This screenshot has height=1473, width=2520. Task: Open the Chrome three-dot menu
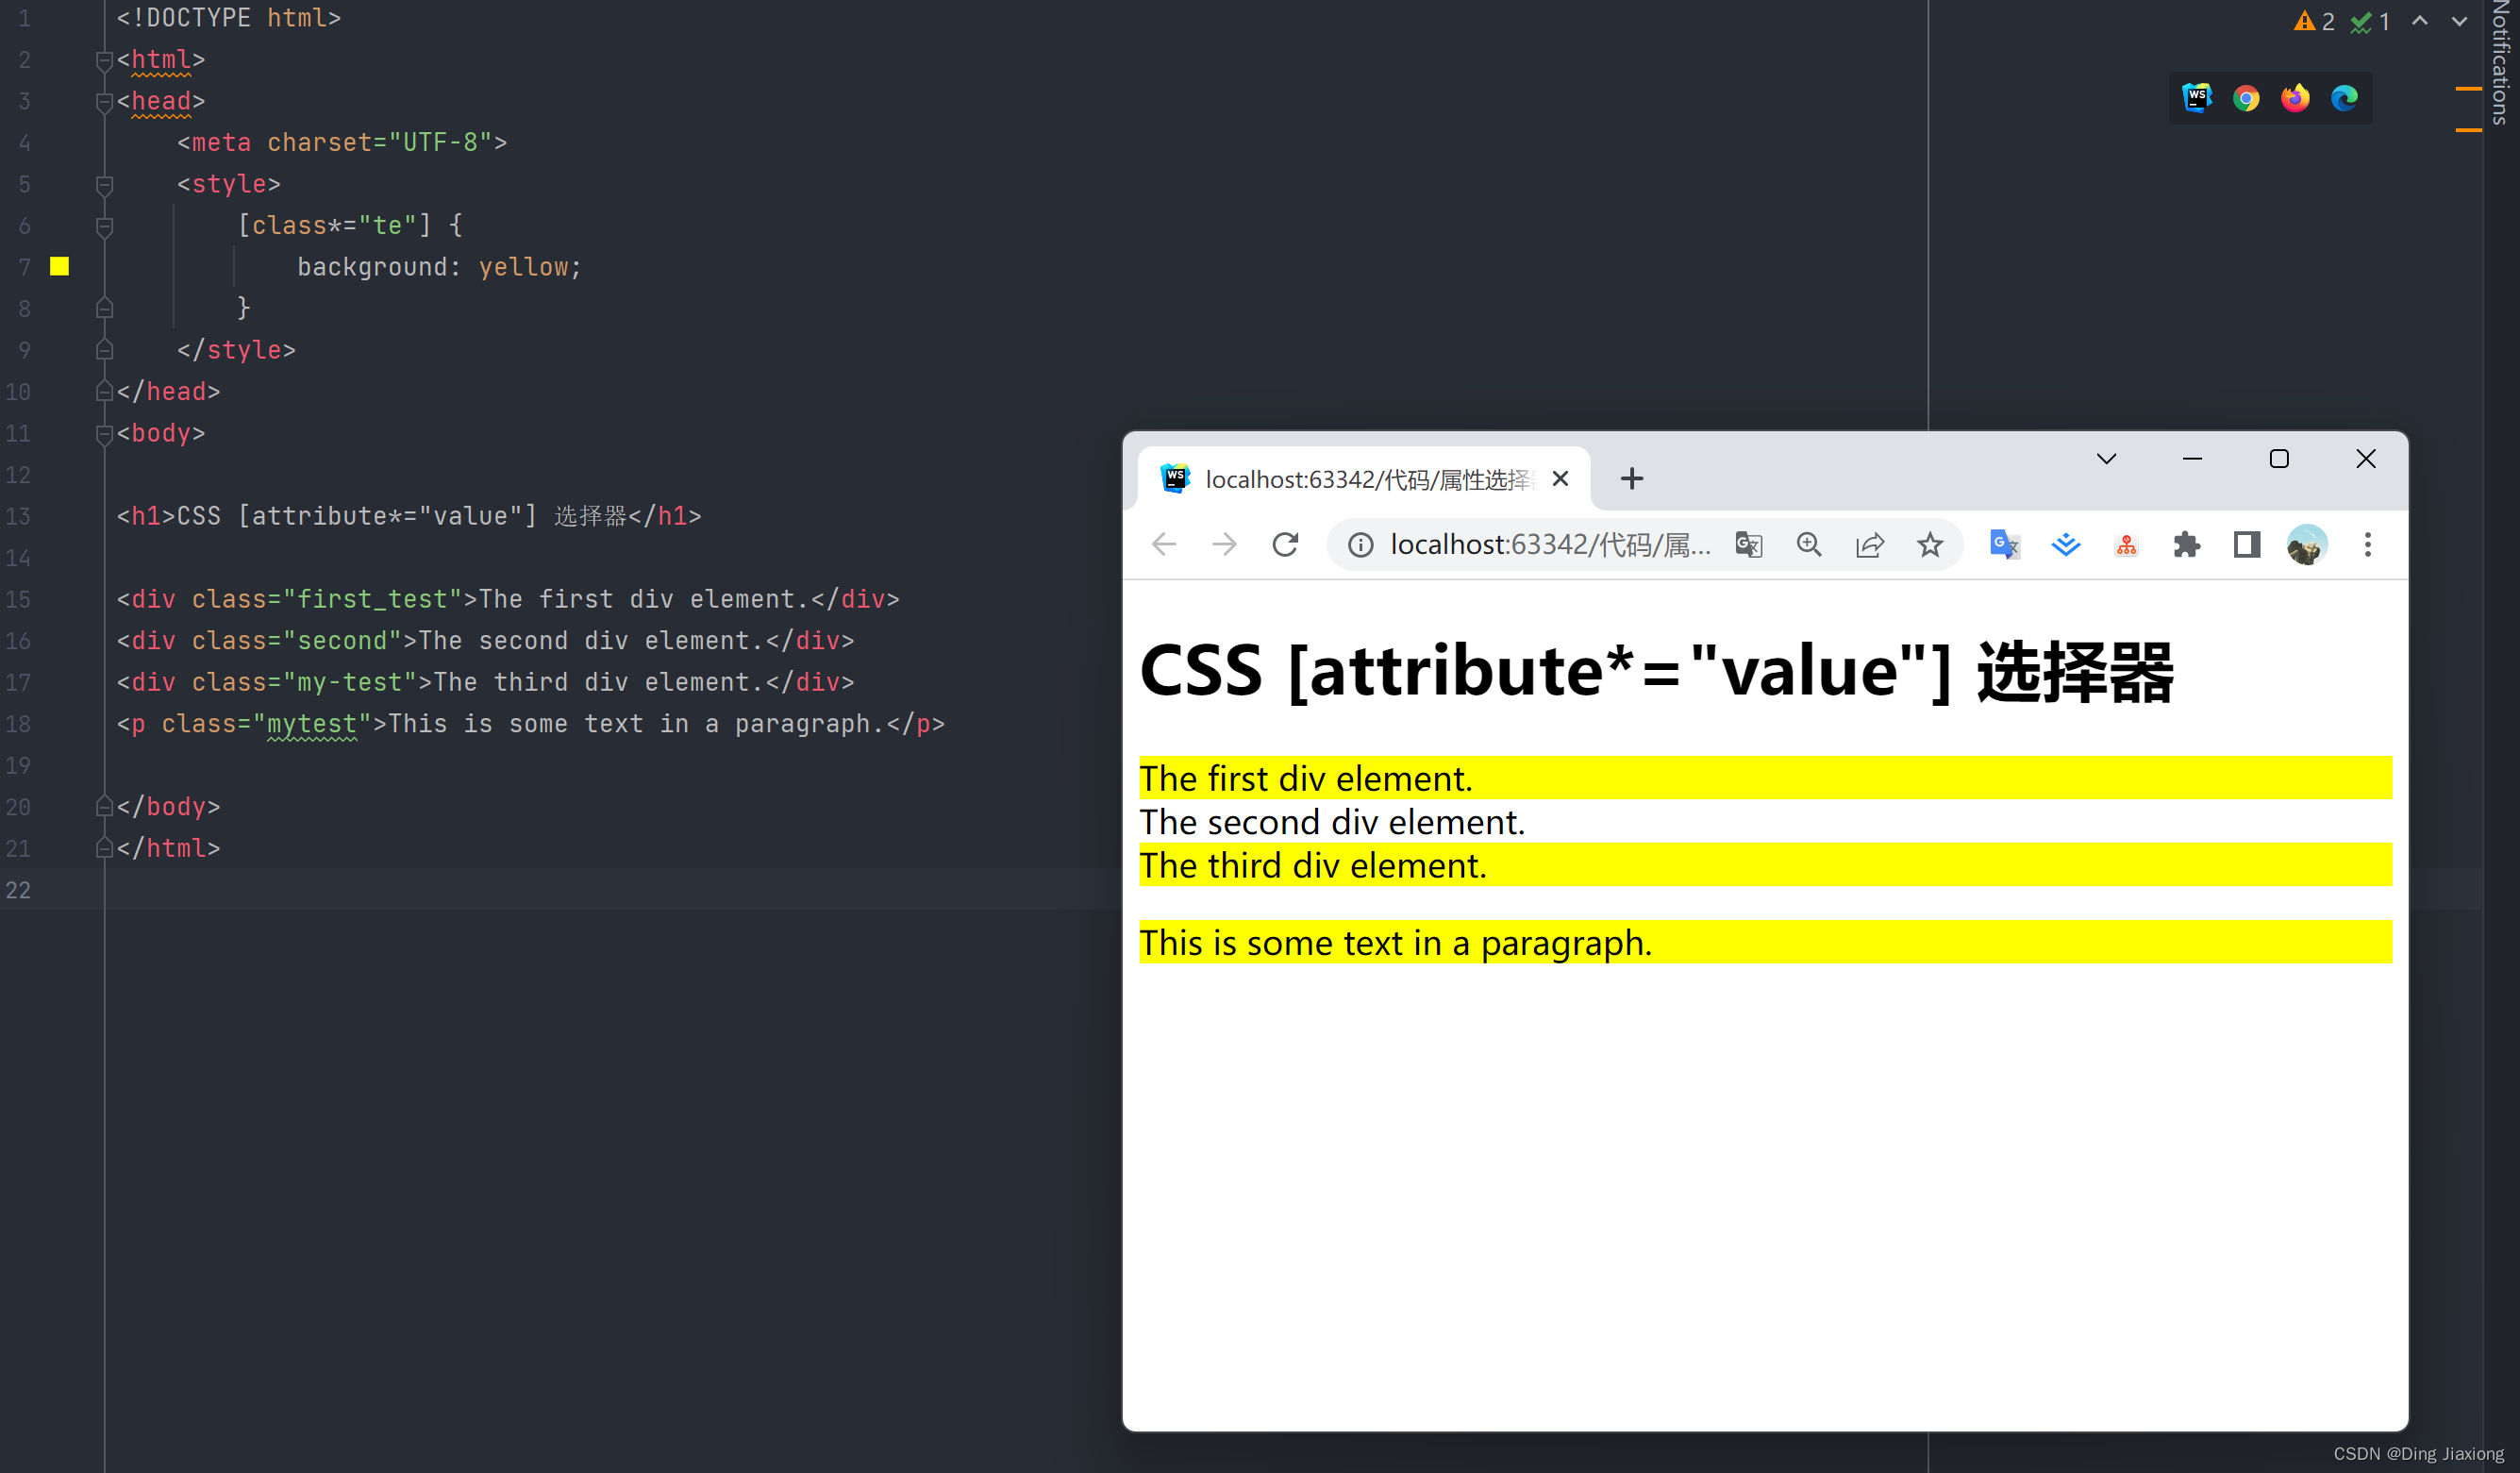click(x=2367, y=545)
